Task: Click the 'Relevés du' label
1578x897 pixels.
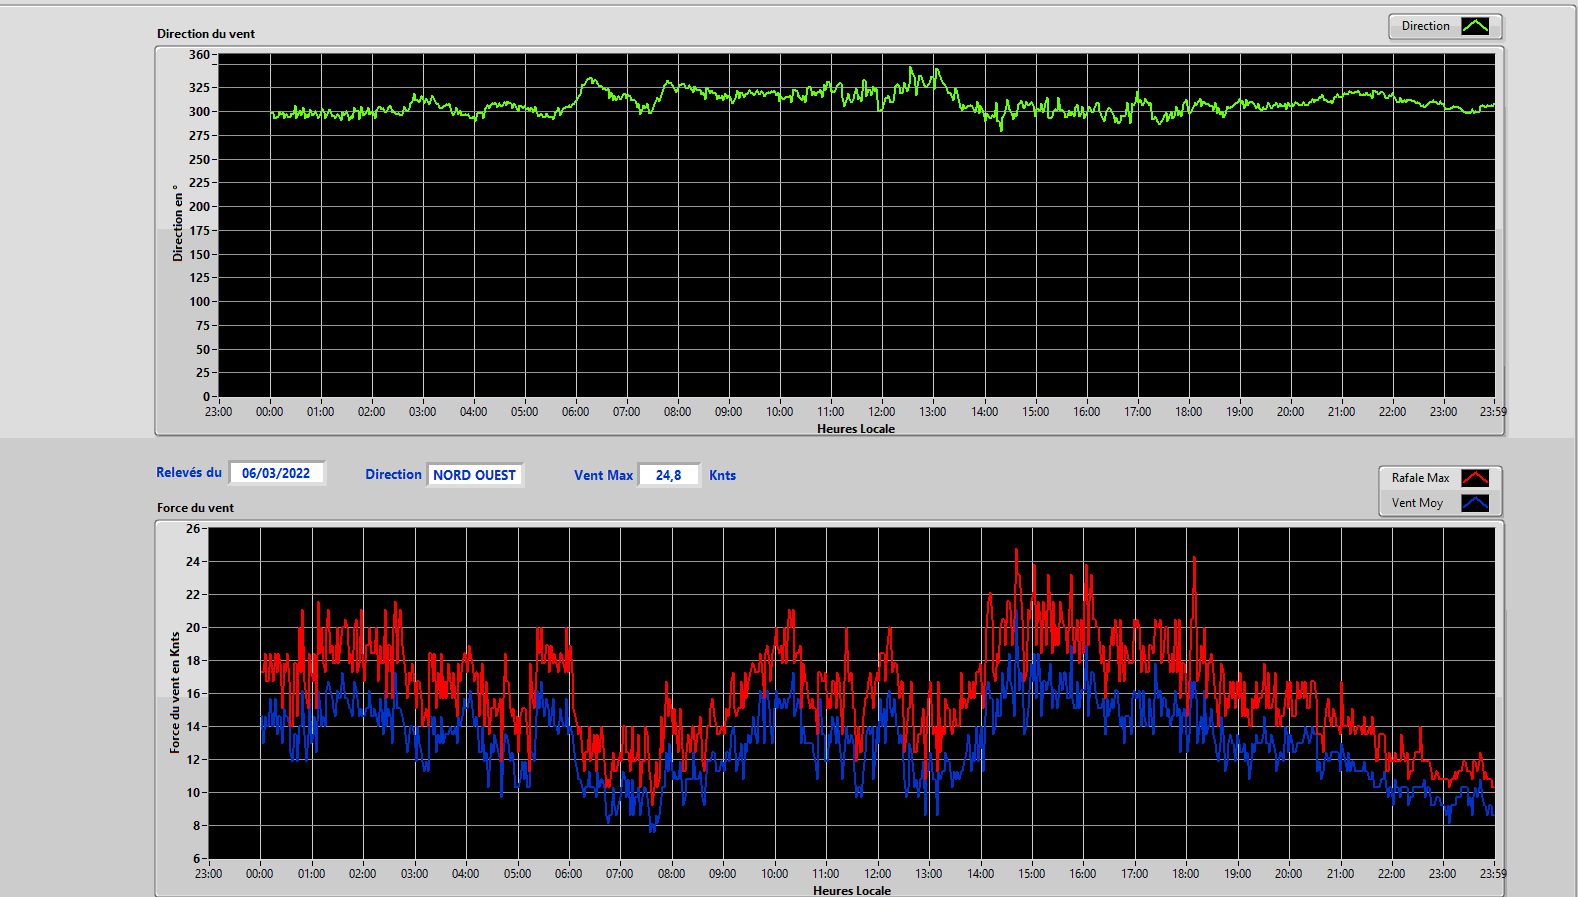Action: point(189,472)
